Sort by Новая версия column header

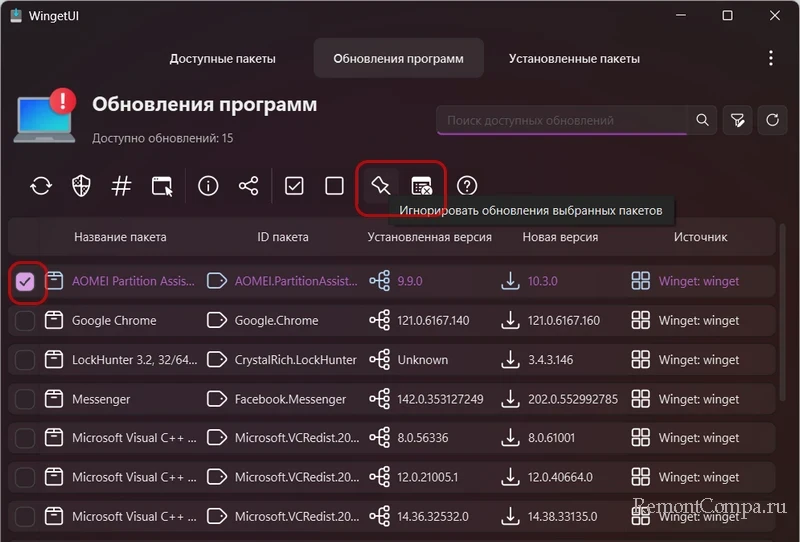pyautogui.click(x=560, y=237)
